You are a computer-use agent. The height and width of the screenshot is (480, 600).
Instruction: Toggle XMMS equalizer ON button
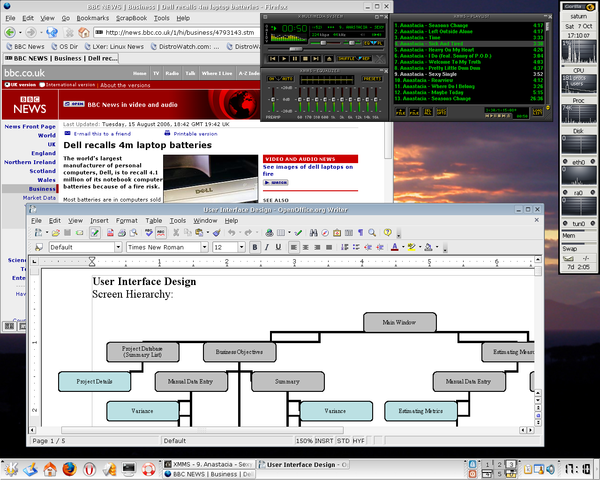(272, 78)
